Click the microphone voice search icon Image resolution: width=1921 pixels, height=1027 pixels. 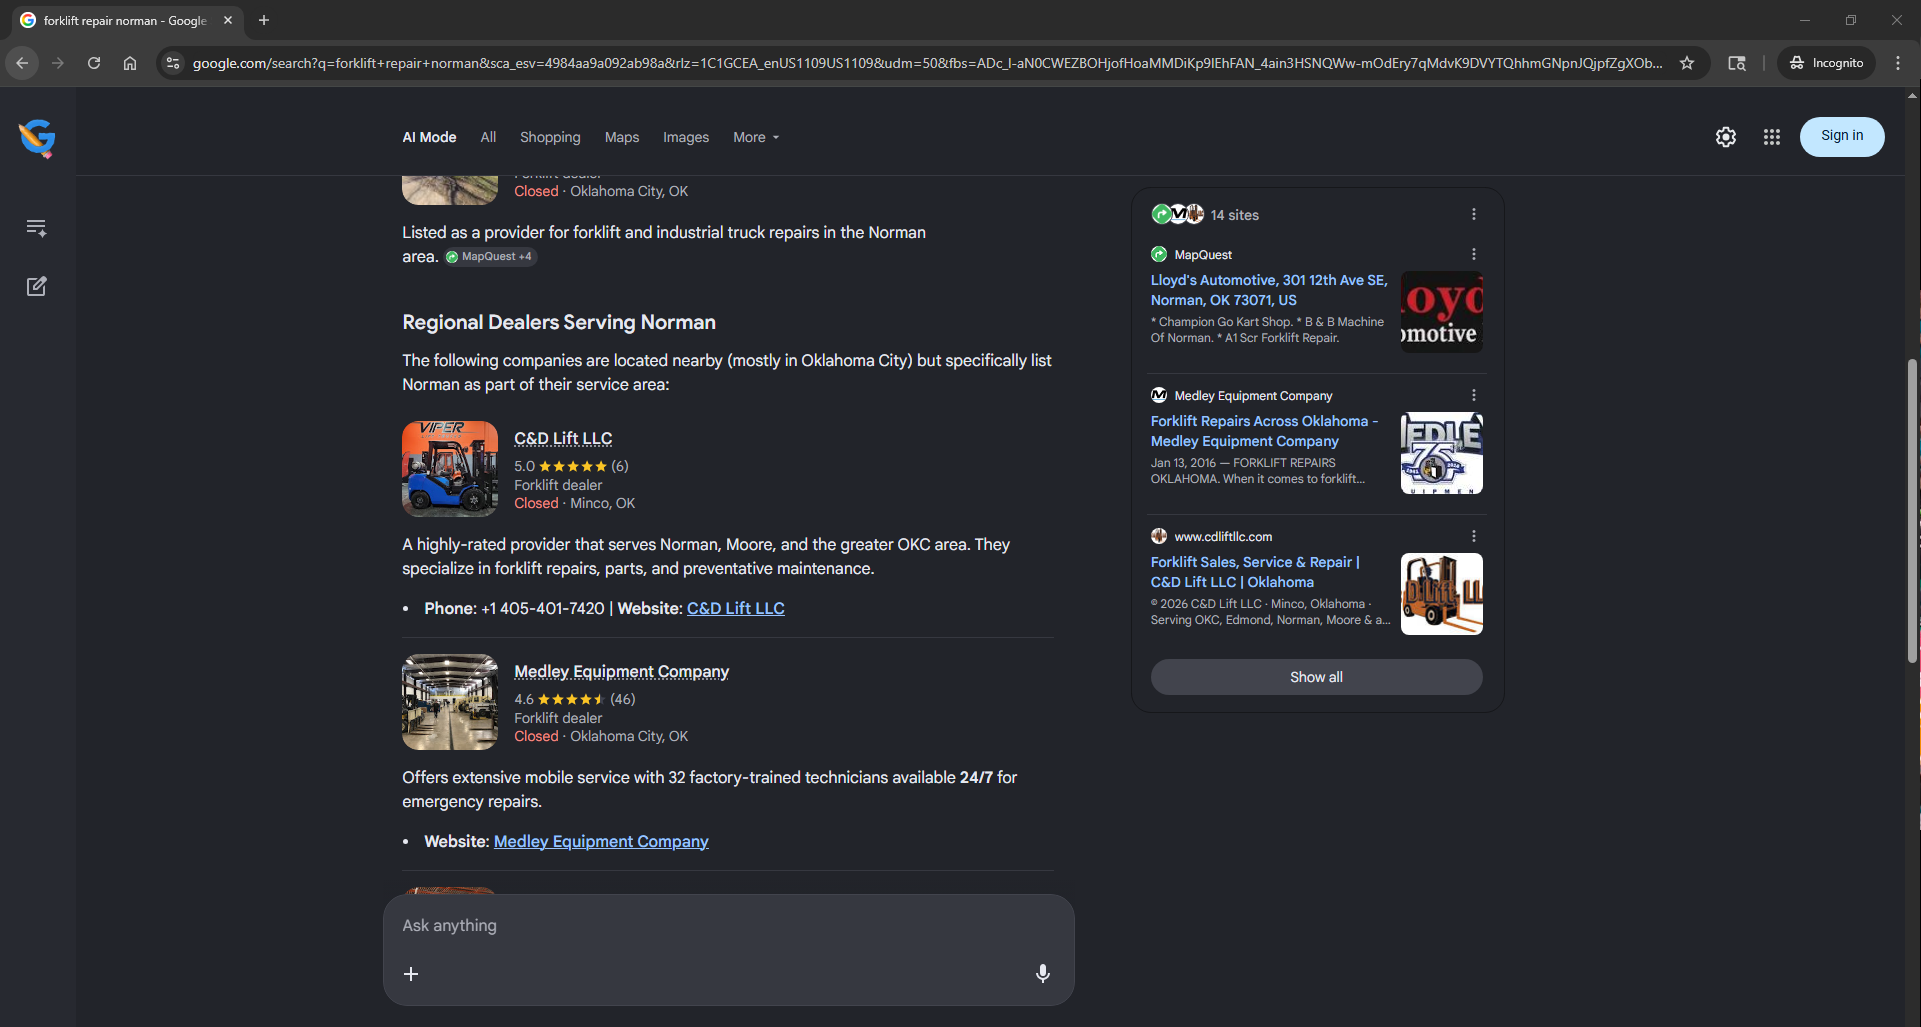(x=1043, y=973)
